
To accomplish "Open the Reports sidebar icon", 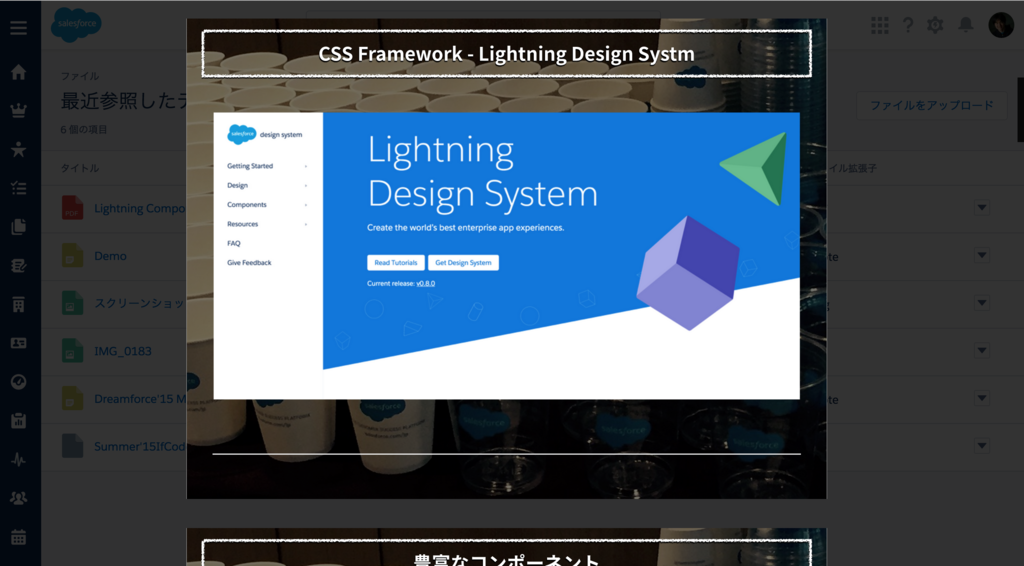I will tap(18, 420).
